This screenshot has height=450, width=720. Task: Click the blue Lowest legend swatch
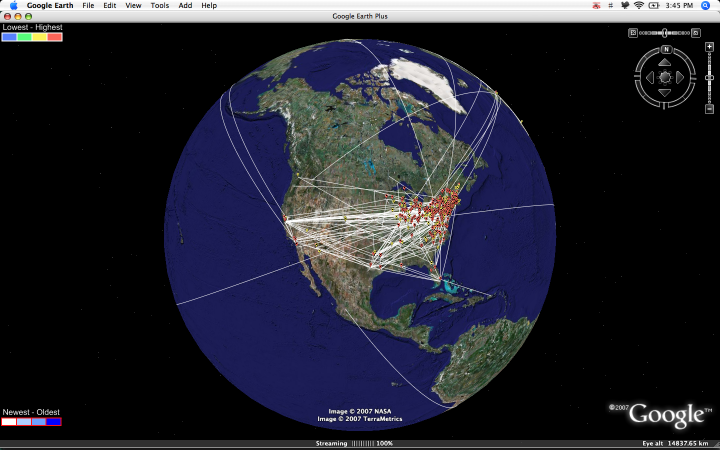(x=9, y=37)
